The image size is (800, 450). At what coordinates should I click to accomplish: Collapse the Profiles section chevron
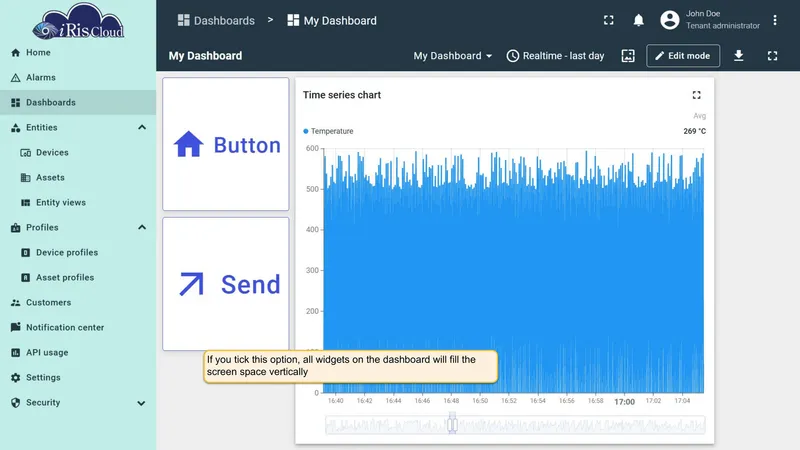[x=142, y=228]
